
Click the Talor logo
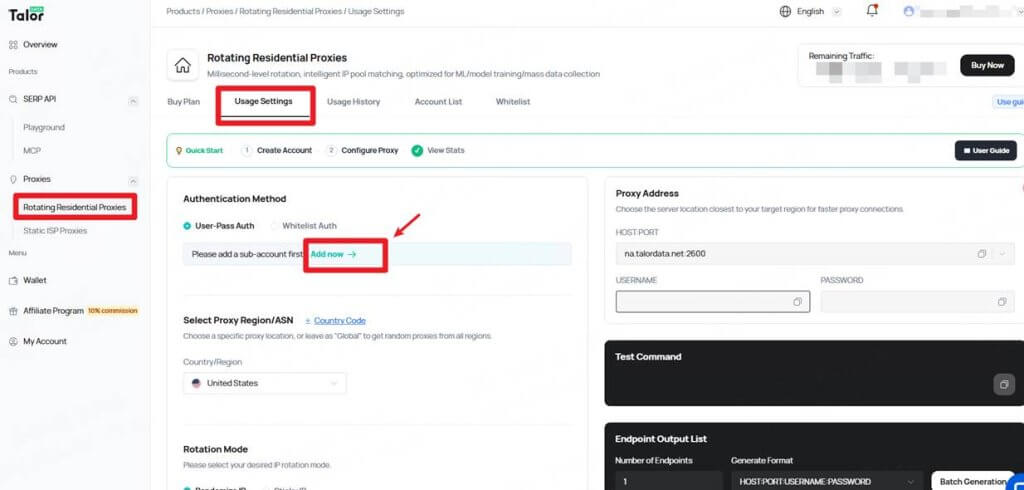(26, 13)
